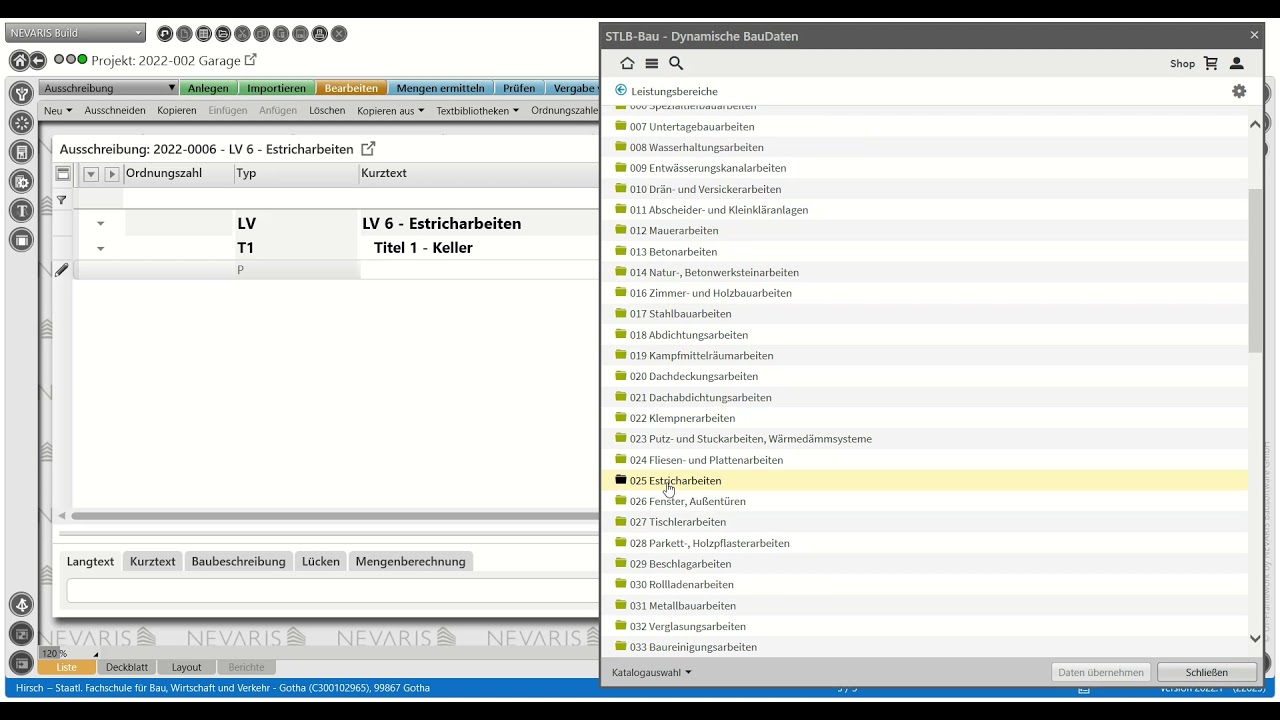1280x720 pixels.
Task: Click the NEVARIS back arrow button
Action: click(x=38, y=61)
